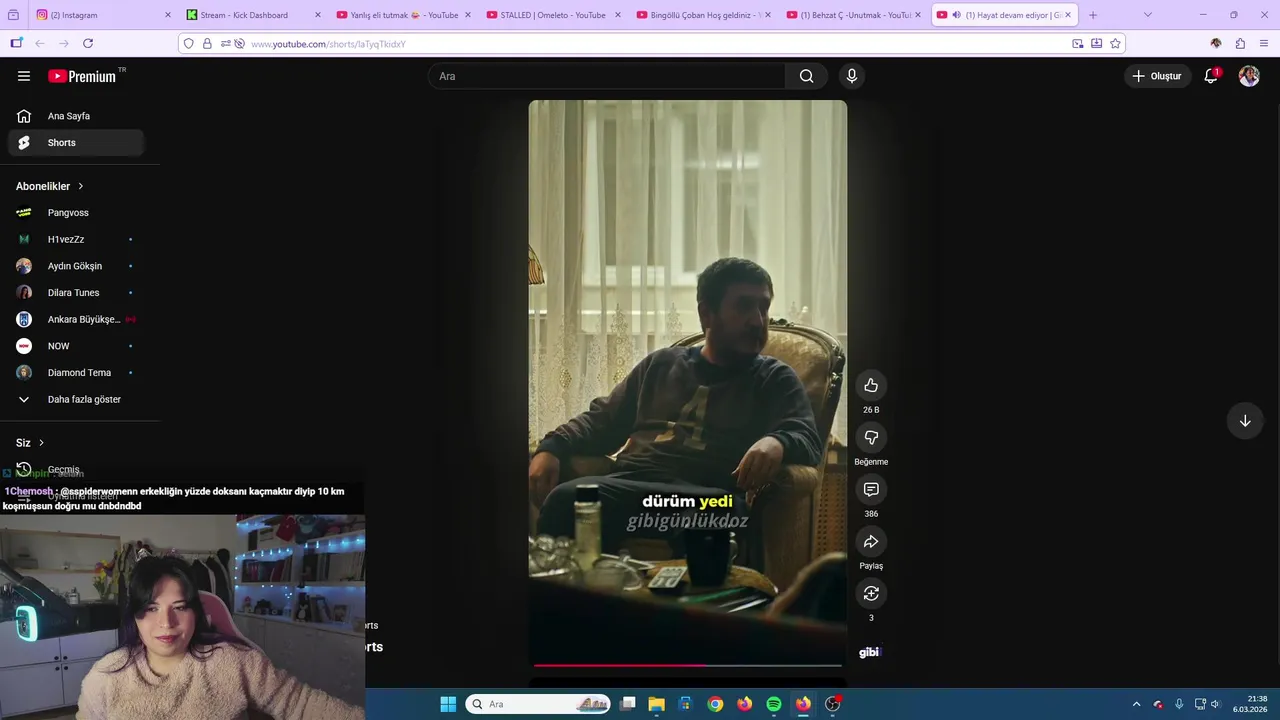Open the tracking protection shield icon

click(x=188, y=43)
